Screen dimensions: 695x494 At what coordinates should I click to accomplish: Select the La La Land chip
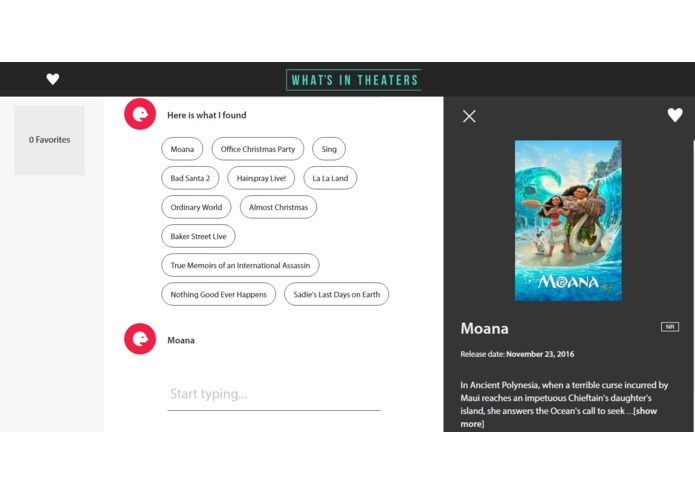click(x=330, y=178)
